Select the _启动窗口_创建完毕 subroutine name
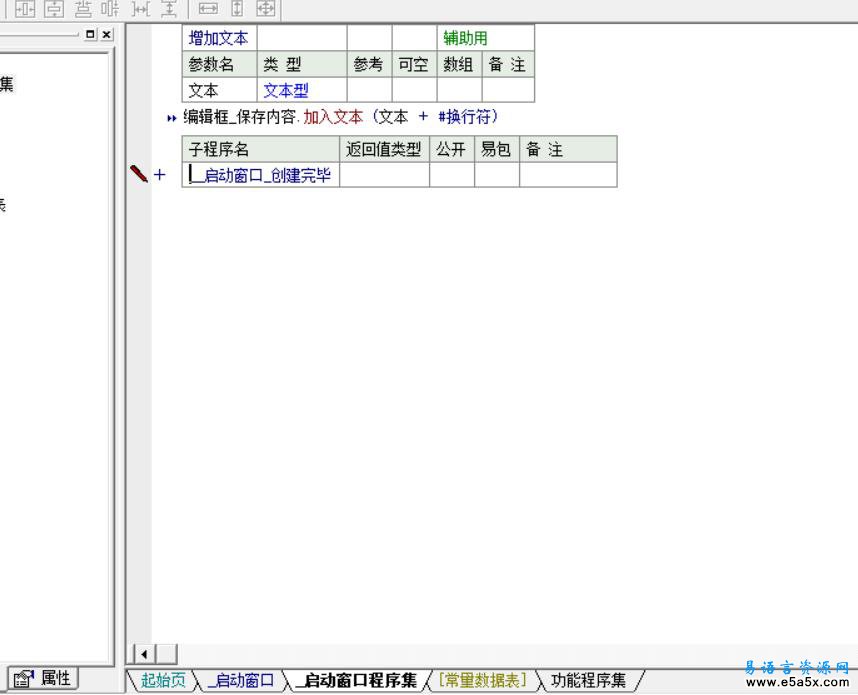 click(260, 175)
